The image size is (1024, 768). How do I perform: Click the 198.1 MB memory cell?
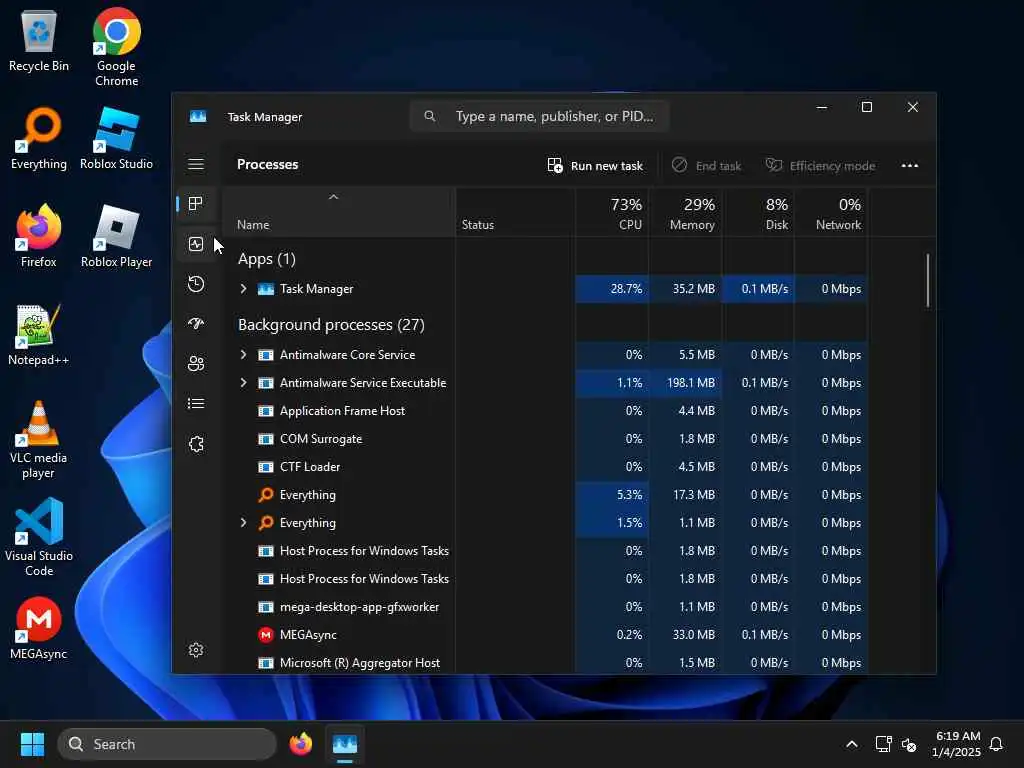point(685,383)
